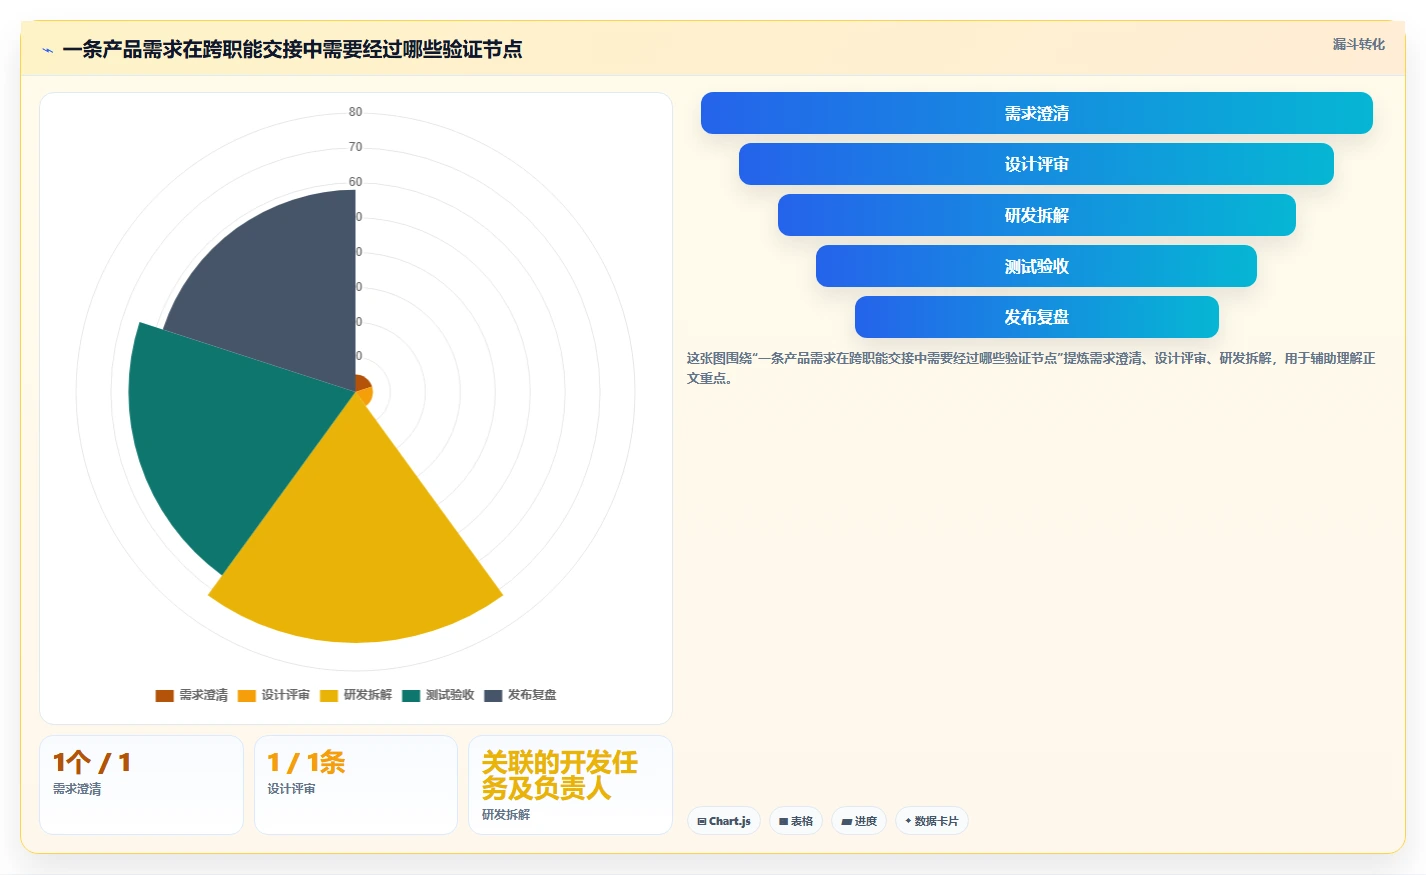Click the 发布复盘 funnel bar
Screen dimensions: 1426x875
point(1036,317)
